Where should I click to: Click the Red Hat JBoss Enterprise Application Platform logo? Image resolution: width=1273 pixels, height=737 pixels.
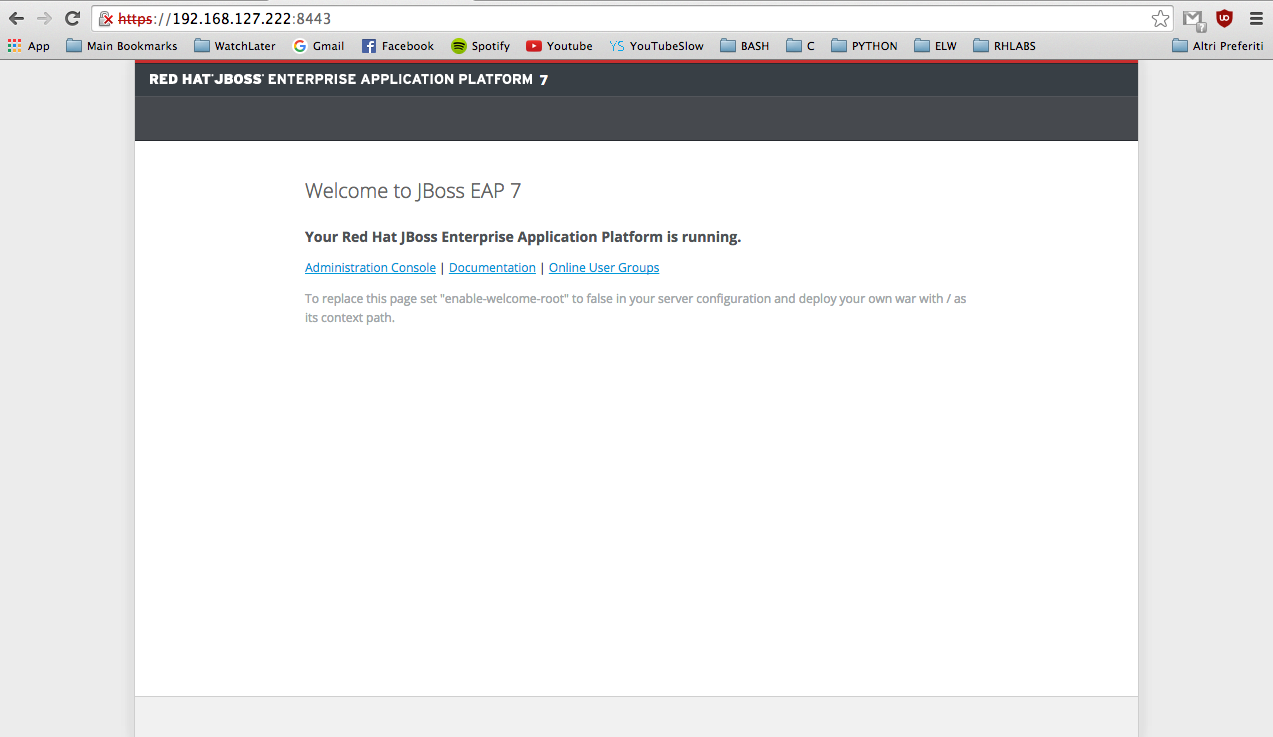348,79
